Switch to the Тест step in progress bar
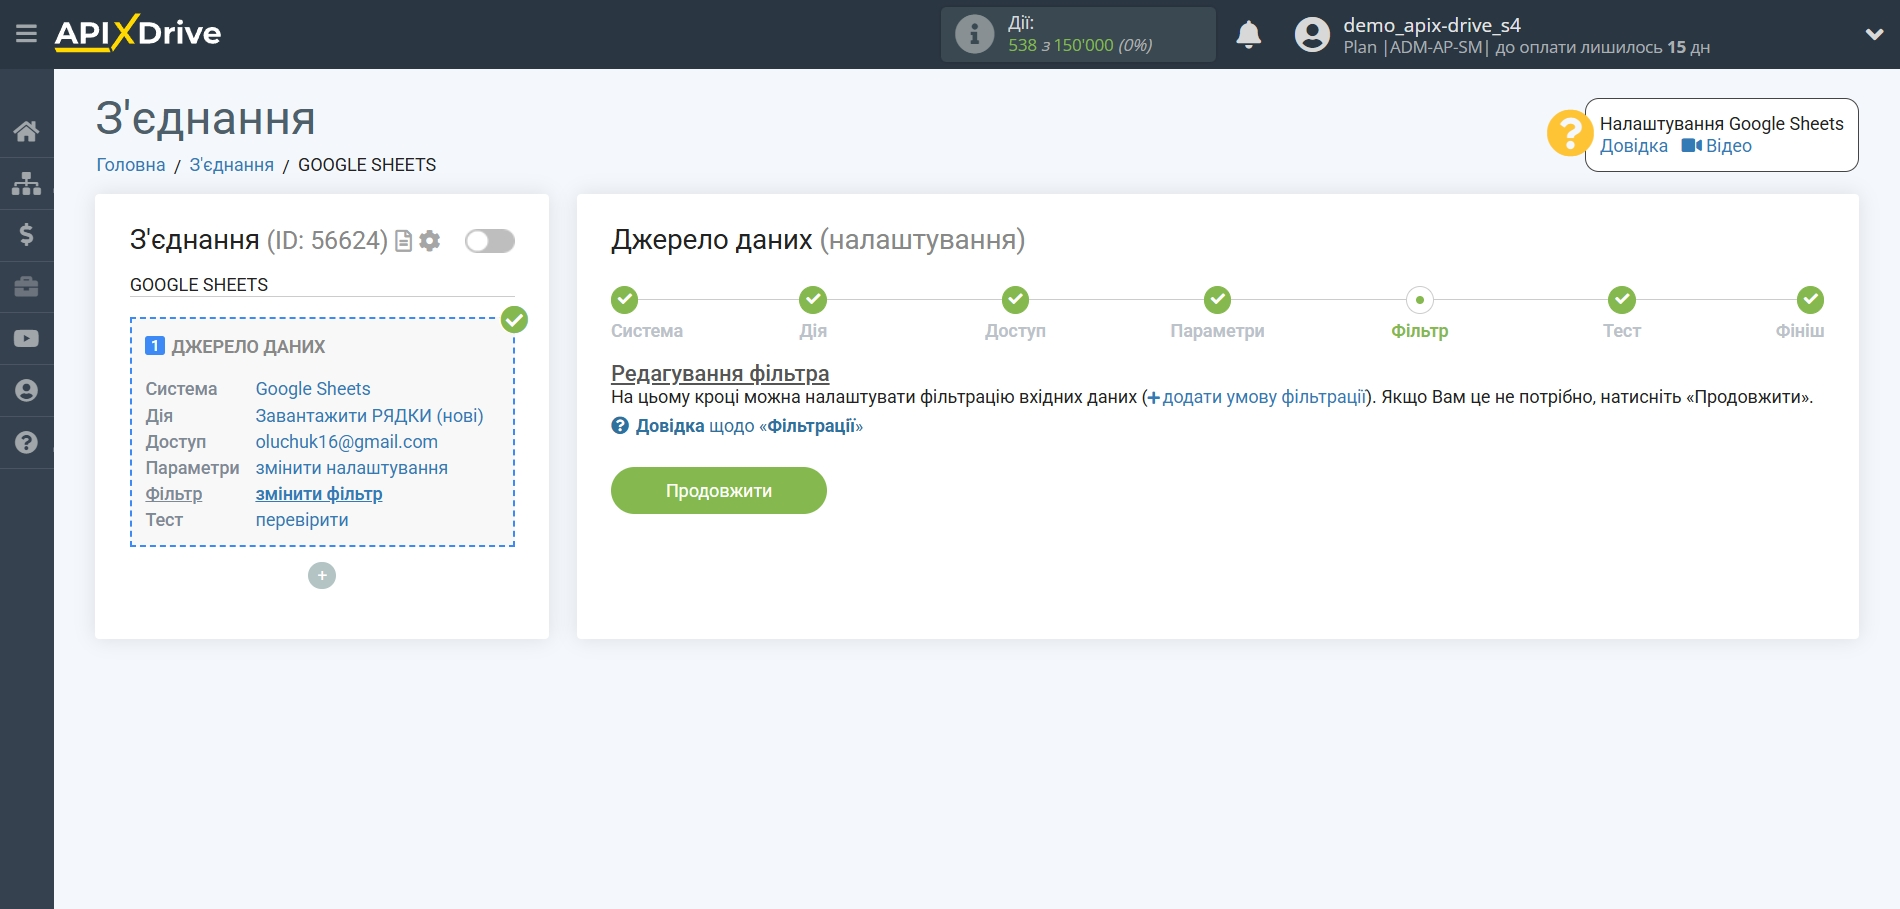This screenshot has width=1900, height=909. point(1620,299)
